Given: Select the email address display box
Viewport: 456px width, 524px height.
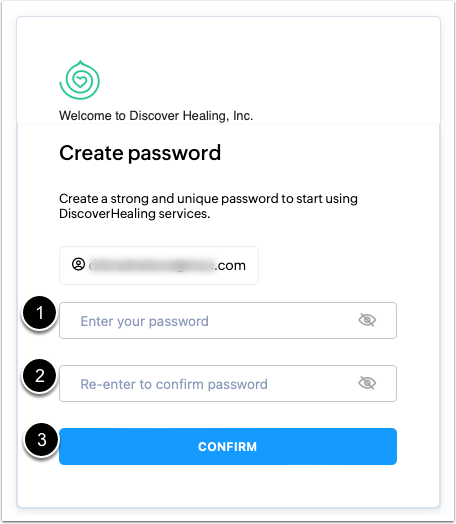Looking at the screenshot, I should coord(159,266).
